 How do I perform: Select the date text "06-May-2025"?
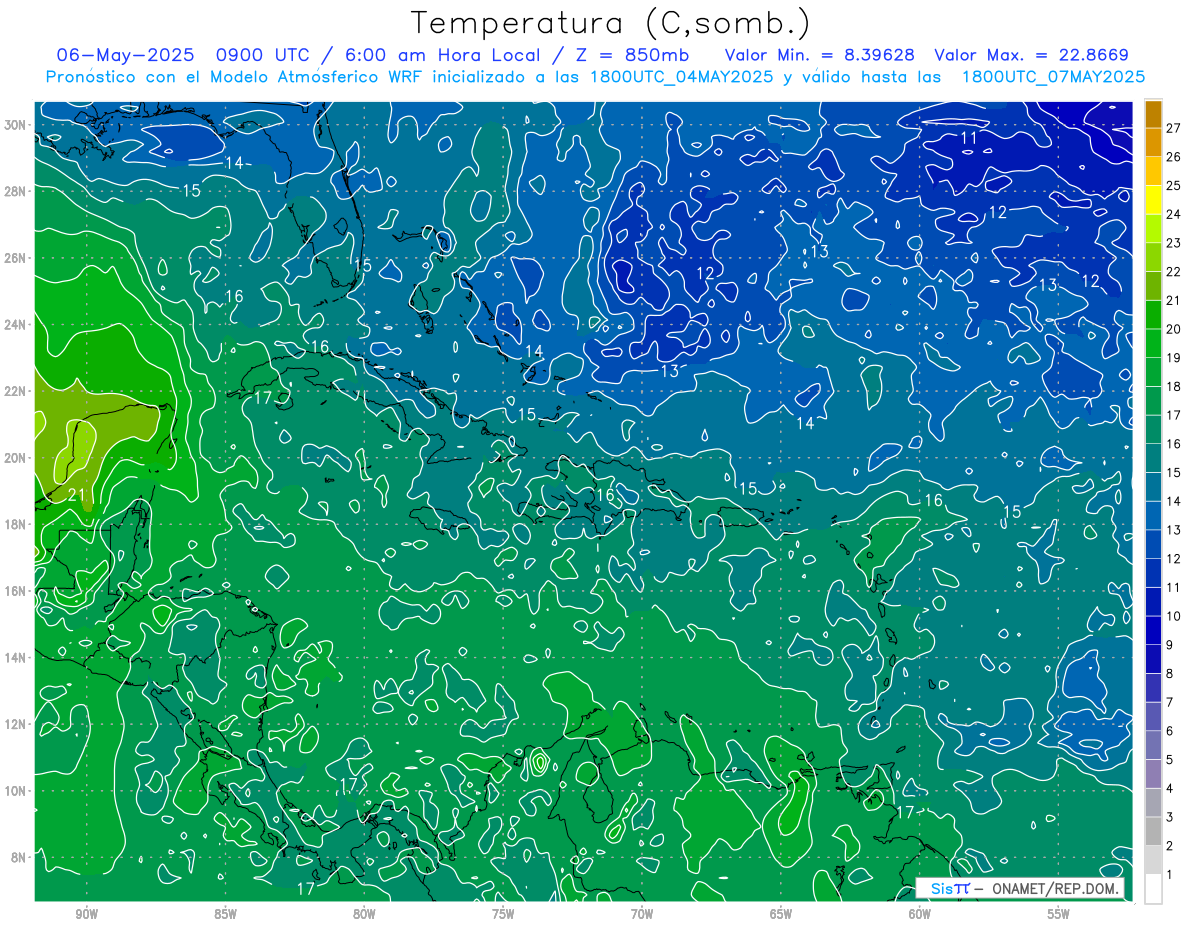(124, 55)
